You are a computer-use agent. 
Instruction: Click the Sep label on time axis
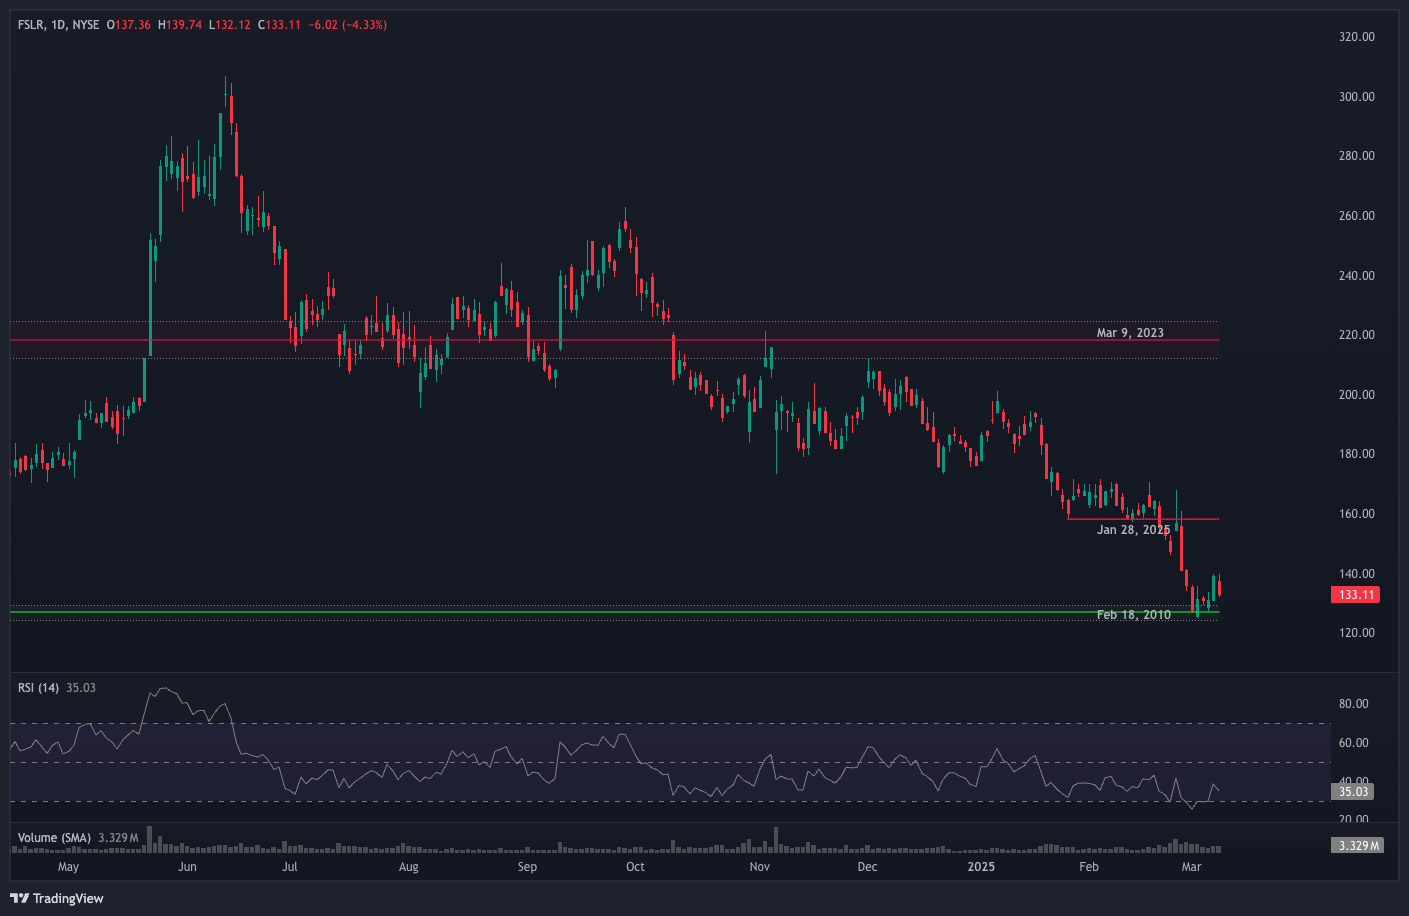[527, 867]
